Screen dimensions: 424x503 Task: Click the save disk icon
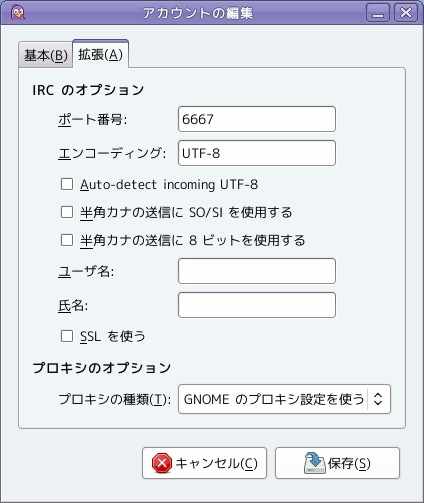[x=315, y=463]
